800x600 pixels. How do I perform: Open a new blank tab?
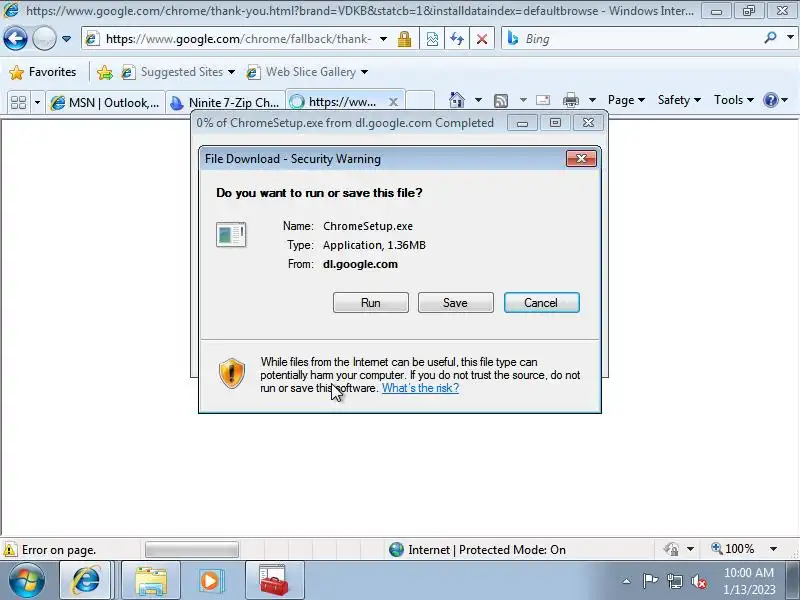(420, 102)
